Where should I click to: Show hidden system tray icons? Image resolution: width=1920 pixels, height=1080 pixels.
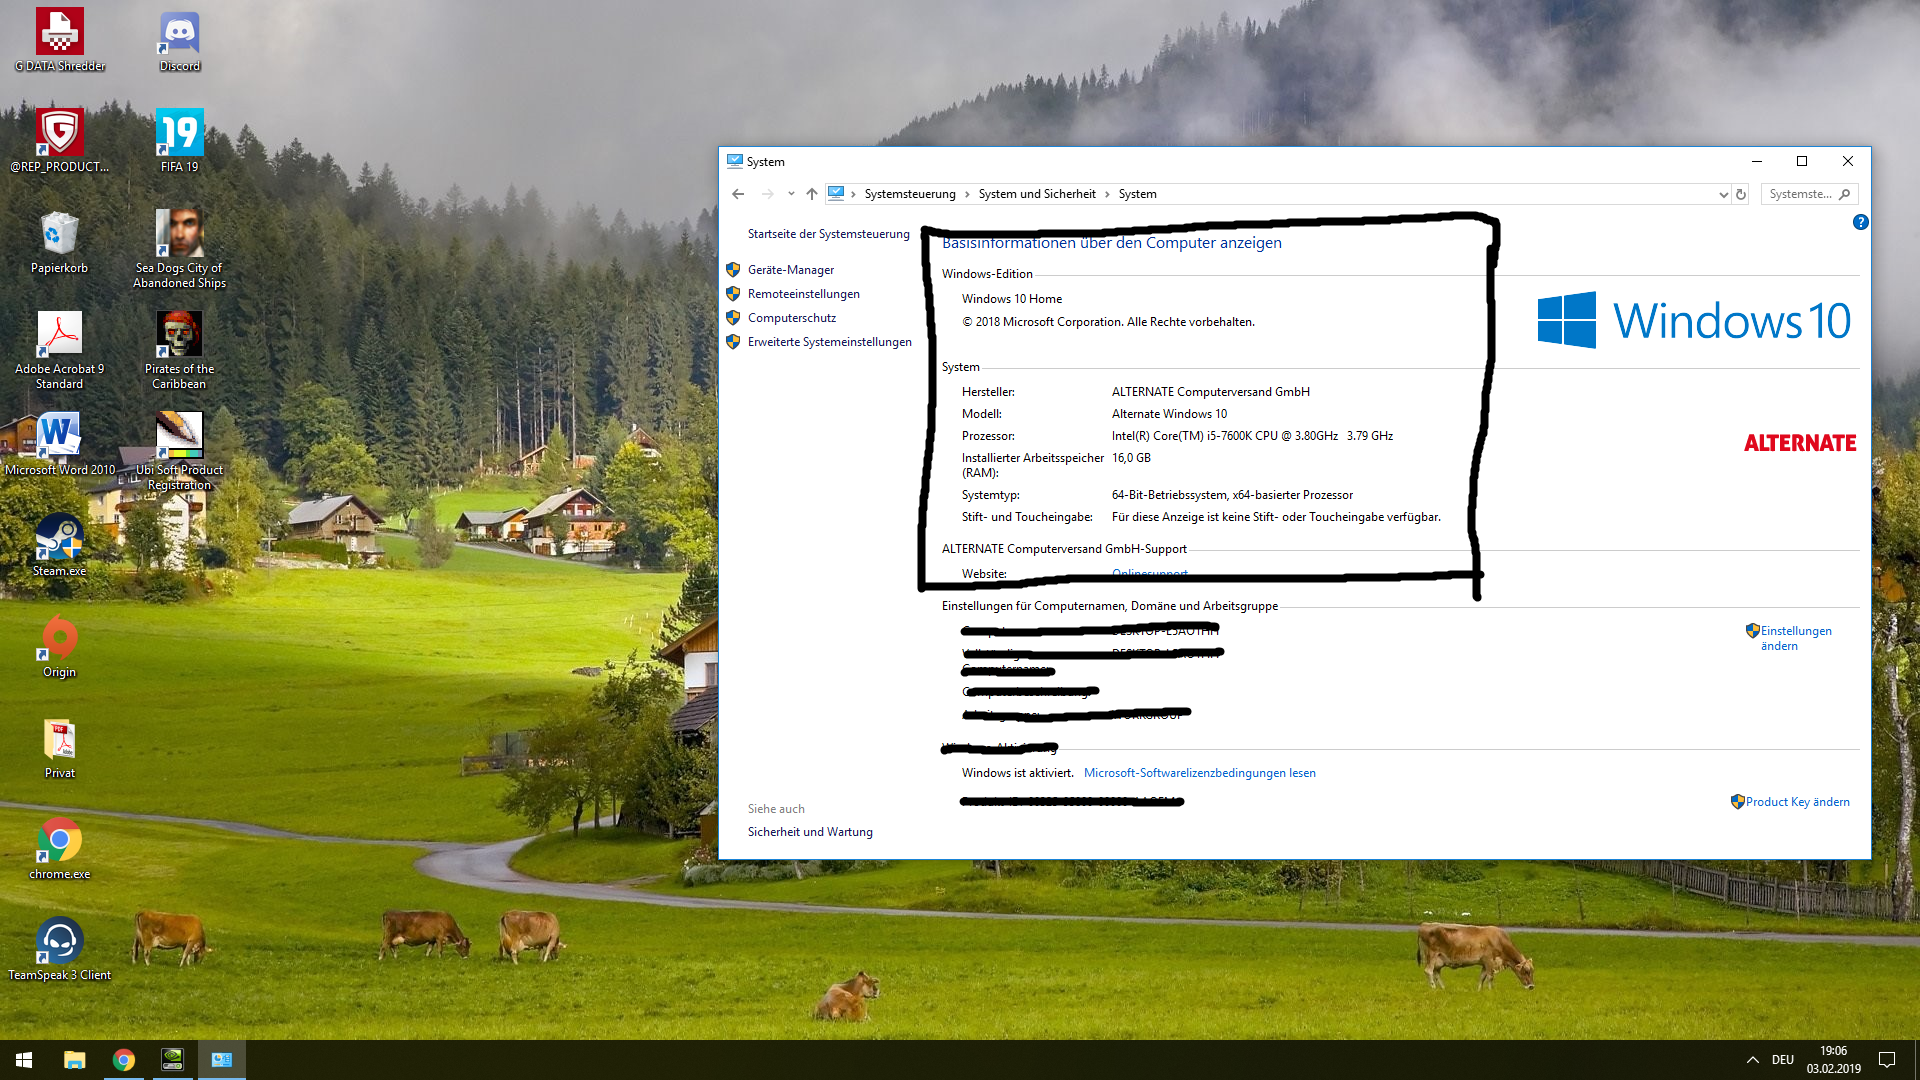(1752, 1060)
